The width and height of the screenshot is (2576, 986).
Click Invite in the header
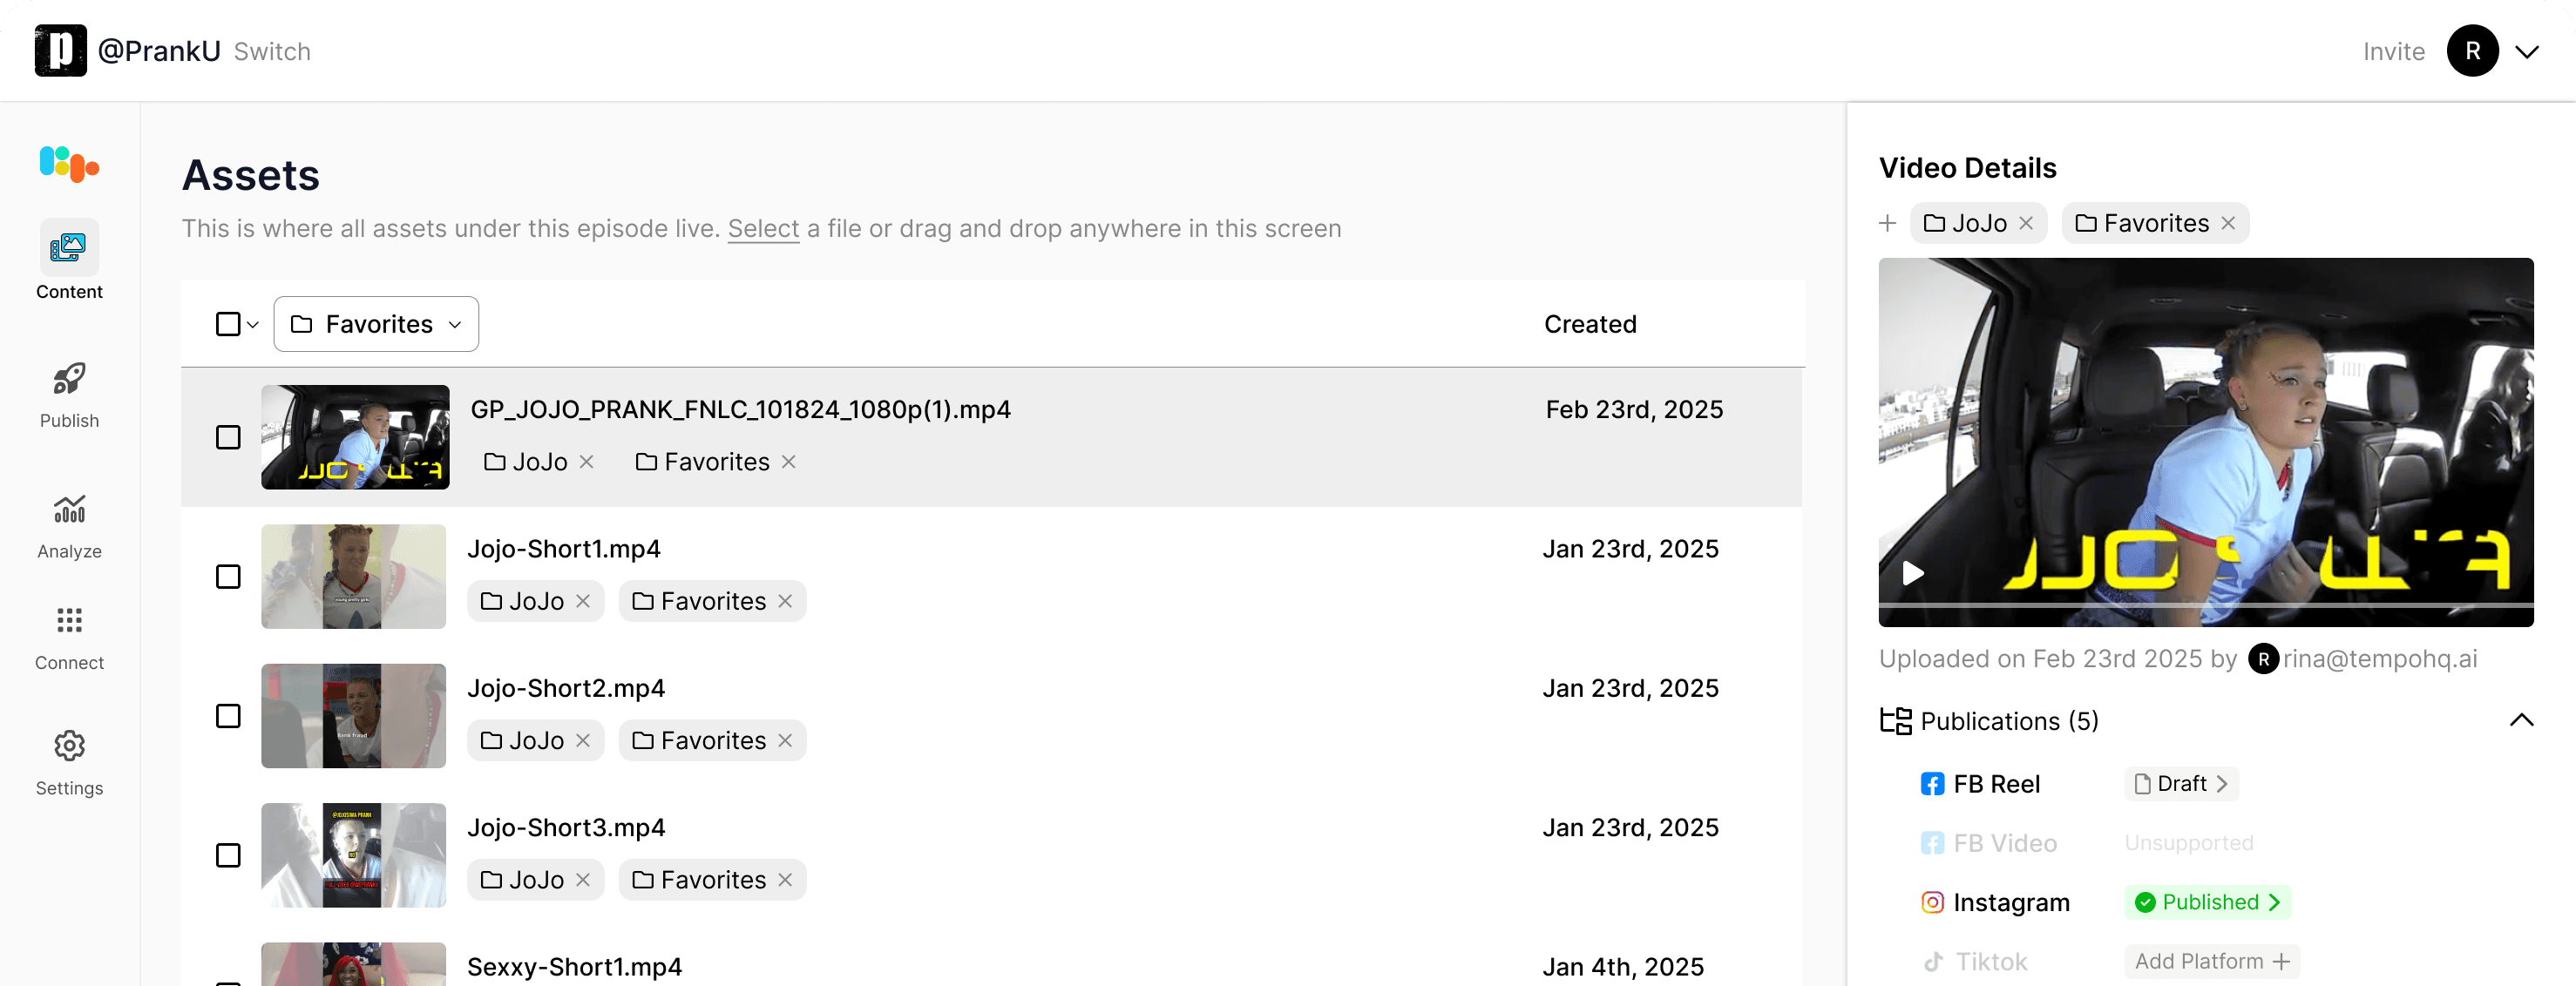tap(2393, 52)
